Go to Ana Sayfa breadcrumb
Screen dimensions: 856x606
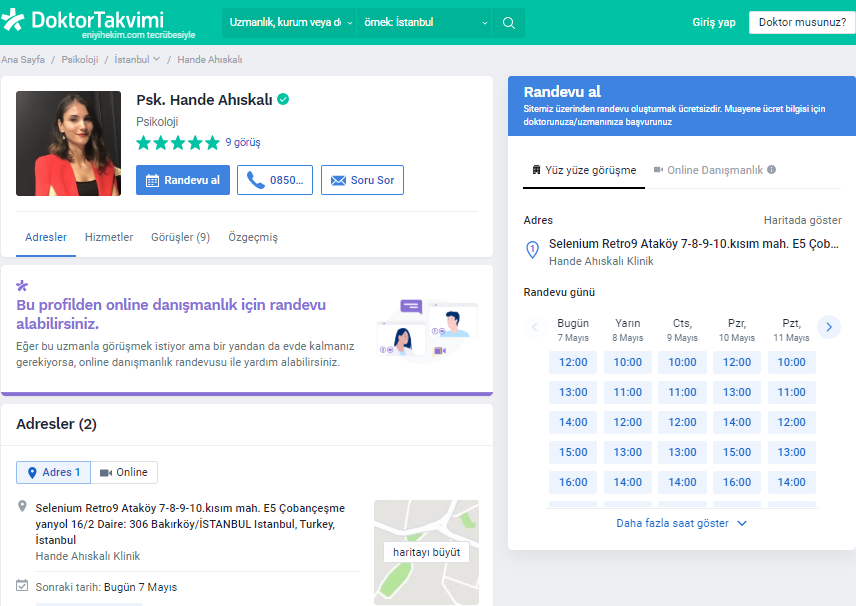pyautogui.click(x=23, y=60)
